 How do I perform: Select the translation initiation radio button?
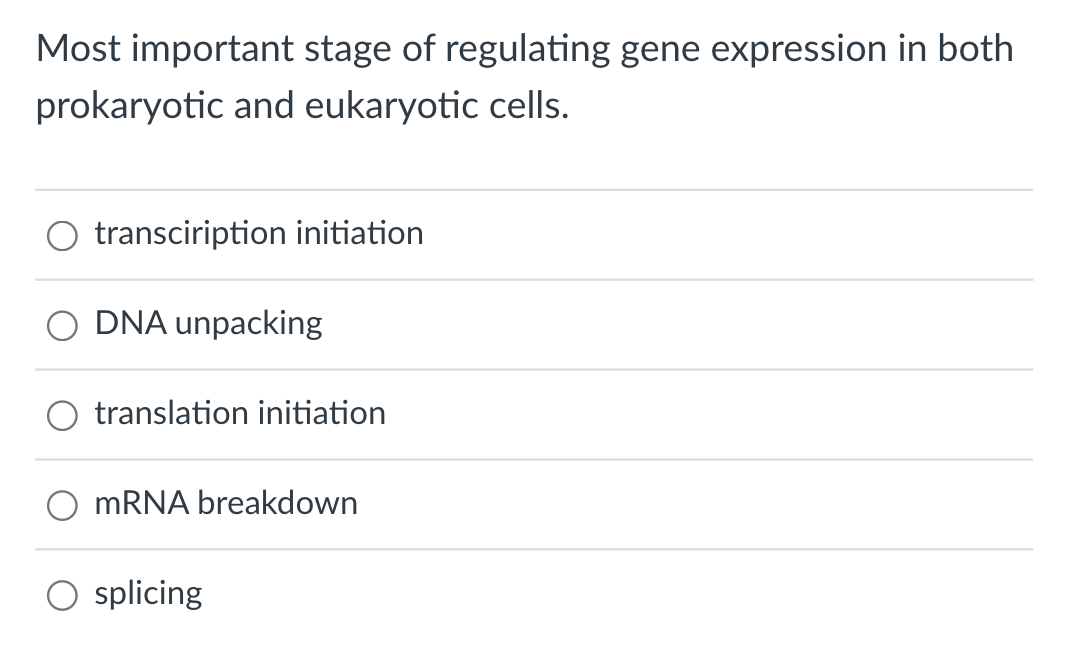62,415
